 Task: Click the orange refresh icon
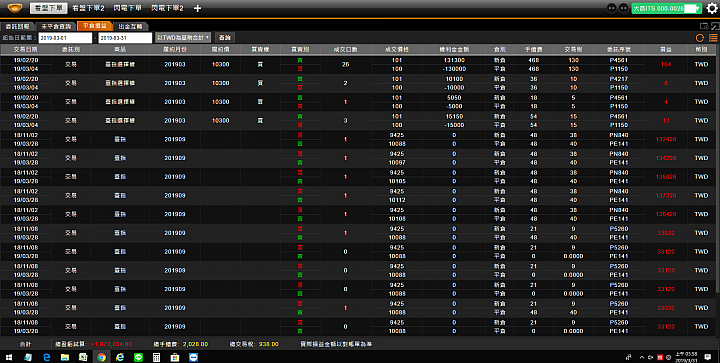click(700, 38)
